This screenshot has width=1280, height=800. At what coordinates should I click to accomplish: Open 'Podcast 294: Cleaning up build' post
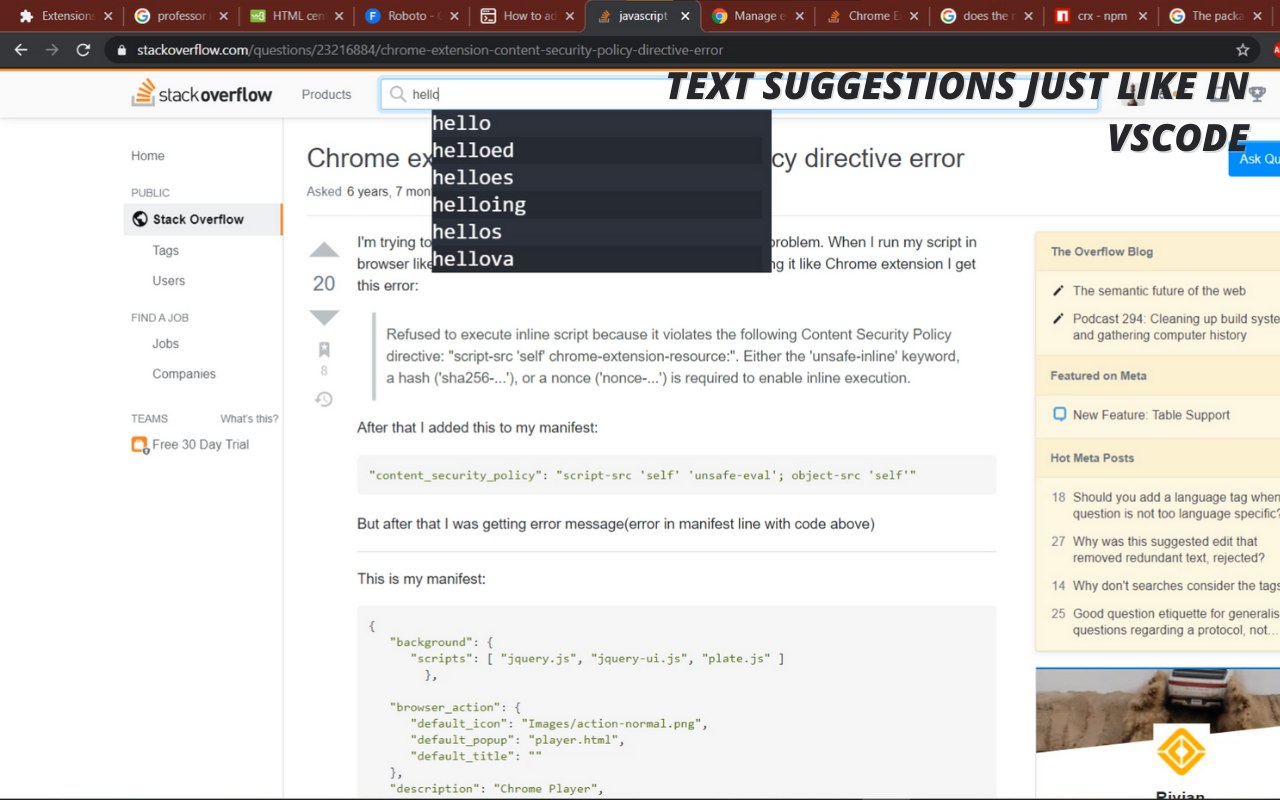tap(1176, 327)
